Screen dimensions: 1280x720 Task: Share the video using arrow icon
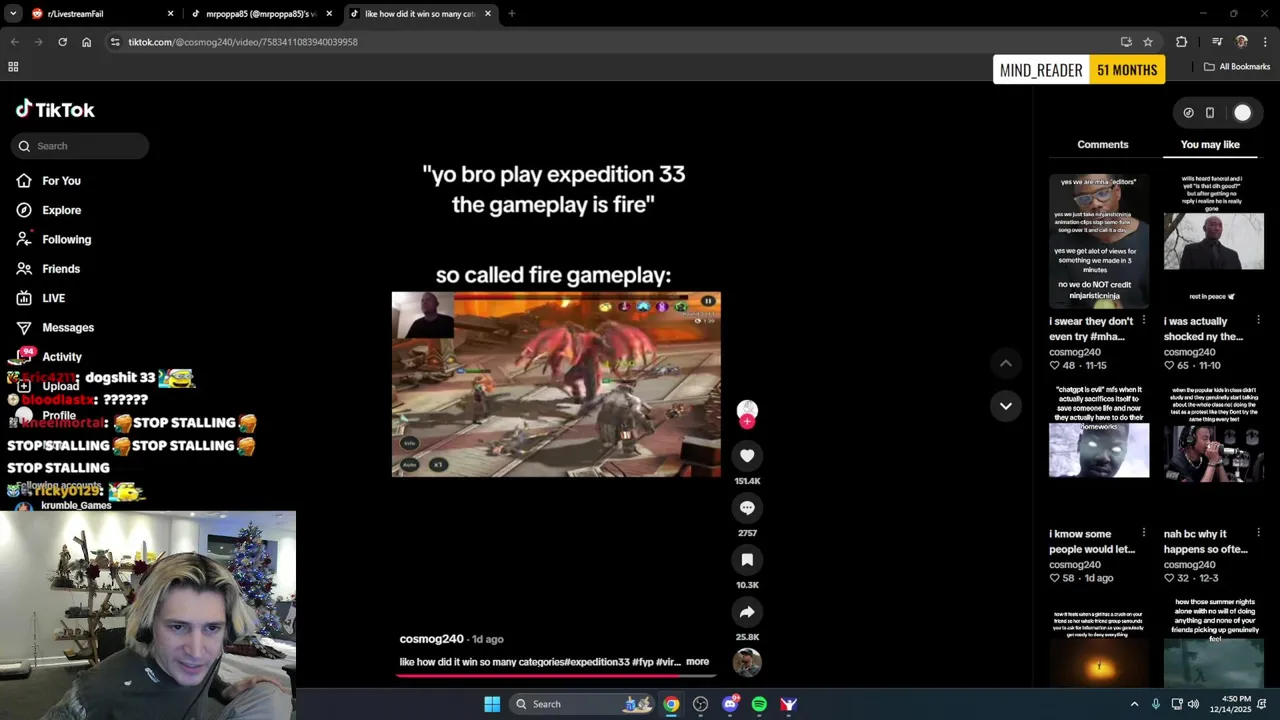(x=747, y=611)
